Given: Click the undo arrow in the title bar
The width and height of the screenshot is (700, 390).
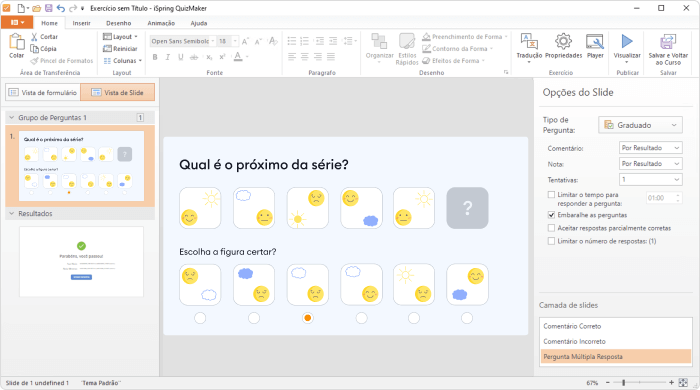Looking at the screenshot, I should pyautogui.click(x=61, y=8).
